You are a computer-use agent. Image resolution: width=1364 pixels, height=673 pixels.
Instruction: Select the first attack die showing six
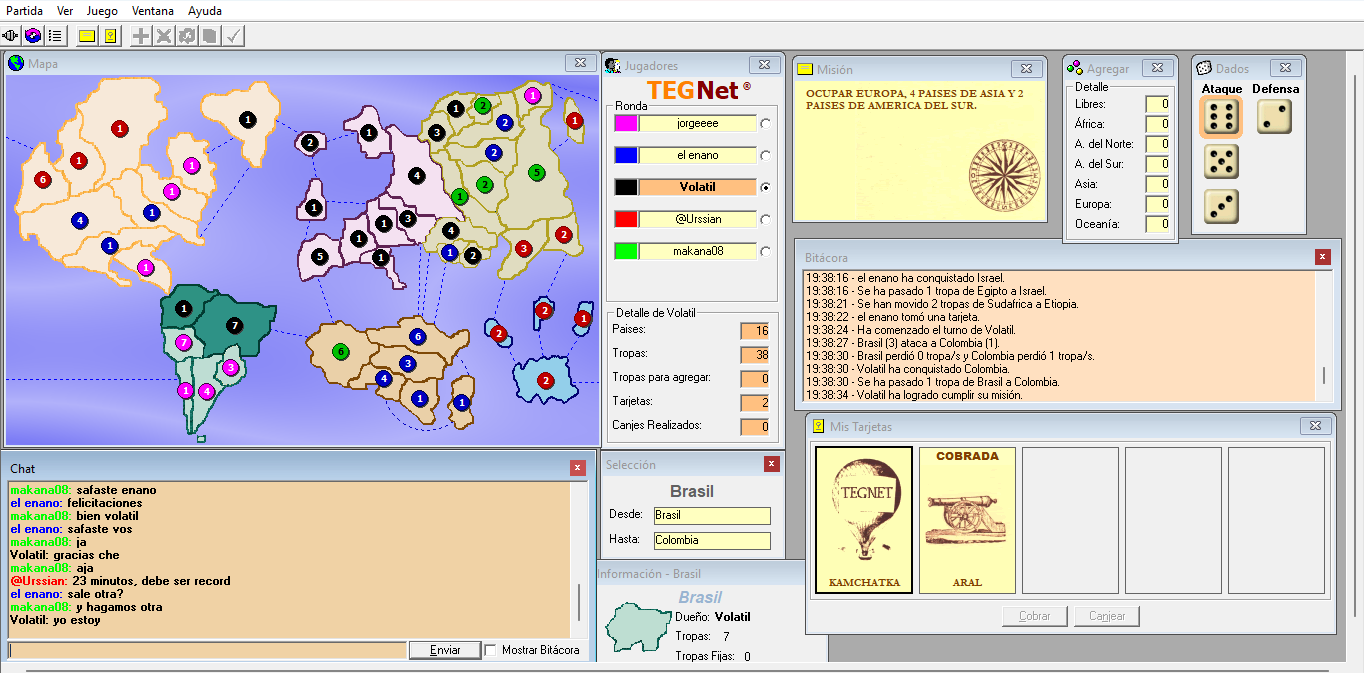tap(1221, 117)
